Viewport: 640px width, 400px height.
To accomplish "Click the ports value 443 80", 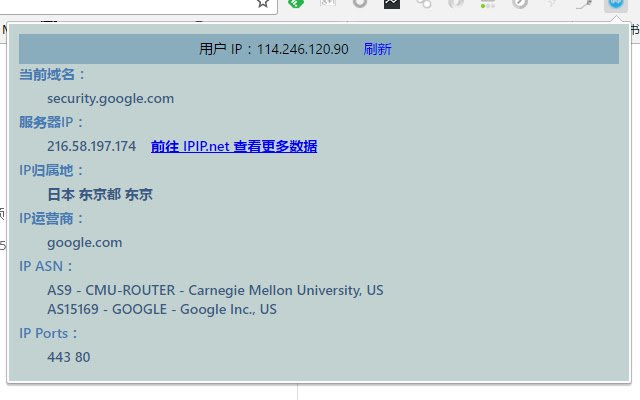I will [x=69, y=357].
